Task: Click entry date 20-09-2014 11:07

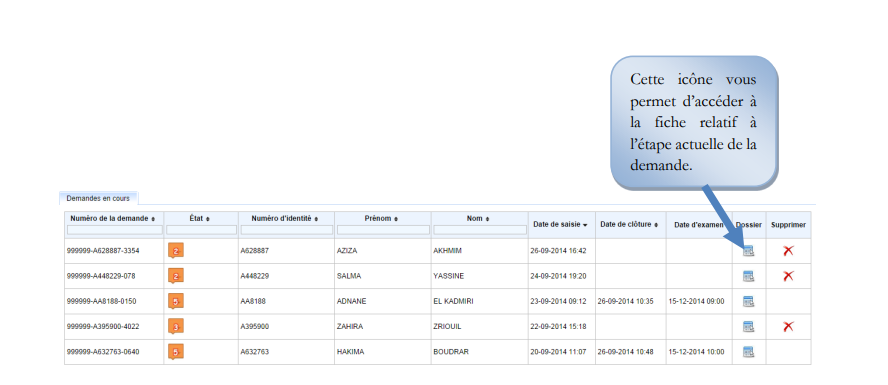Action: coord(558,352)
